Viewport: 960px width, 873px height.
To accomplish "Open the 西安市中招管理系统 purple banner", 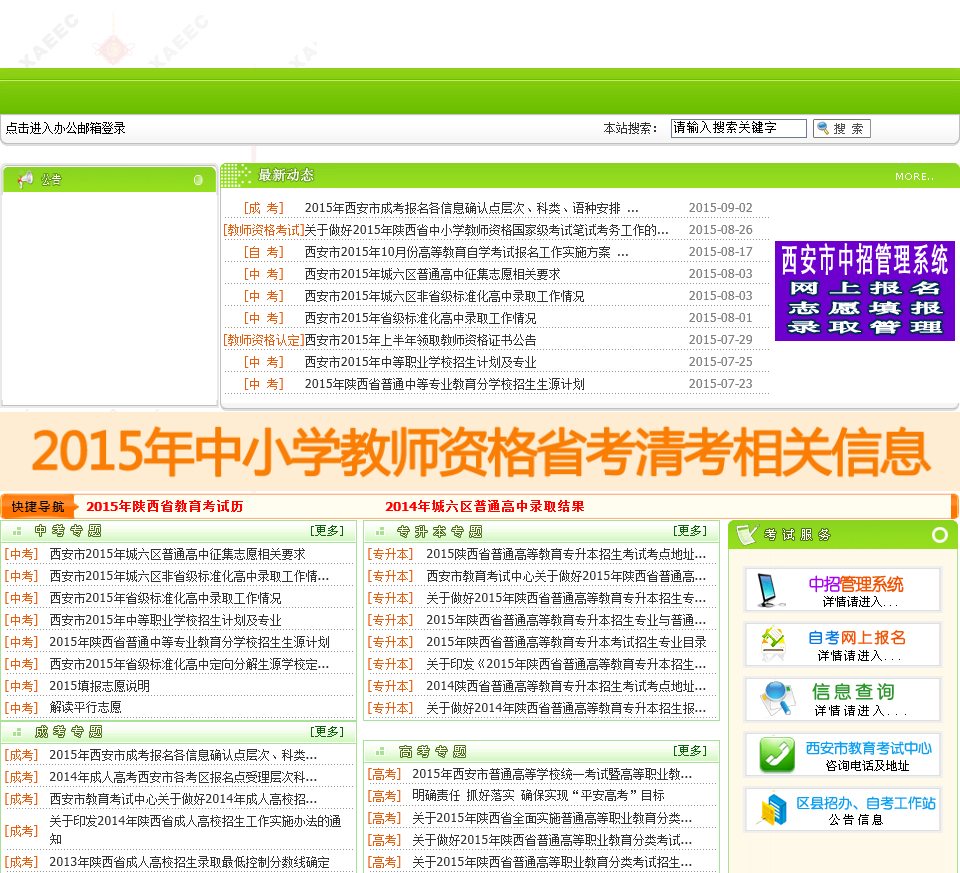I will pos(865,291).
